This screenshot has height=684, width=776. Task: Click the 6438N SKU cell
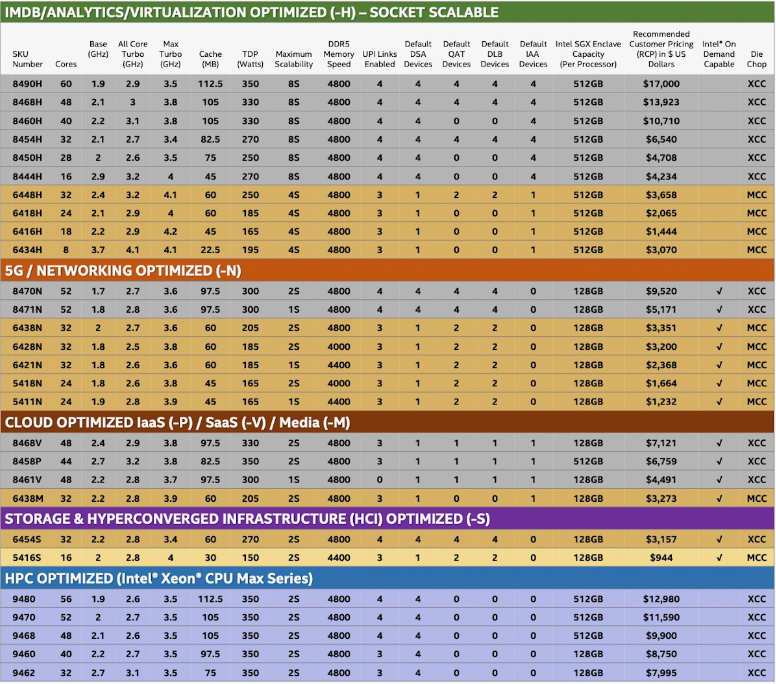[27, 328]
